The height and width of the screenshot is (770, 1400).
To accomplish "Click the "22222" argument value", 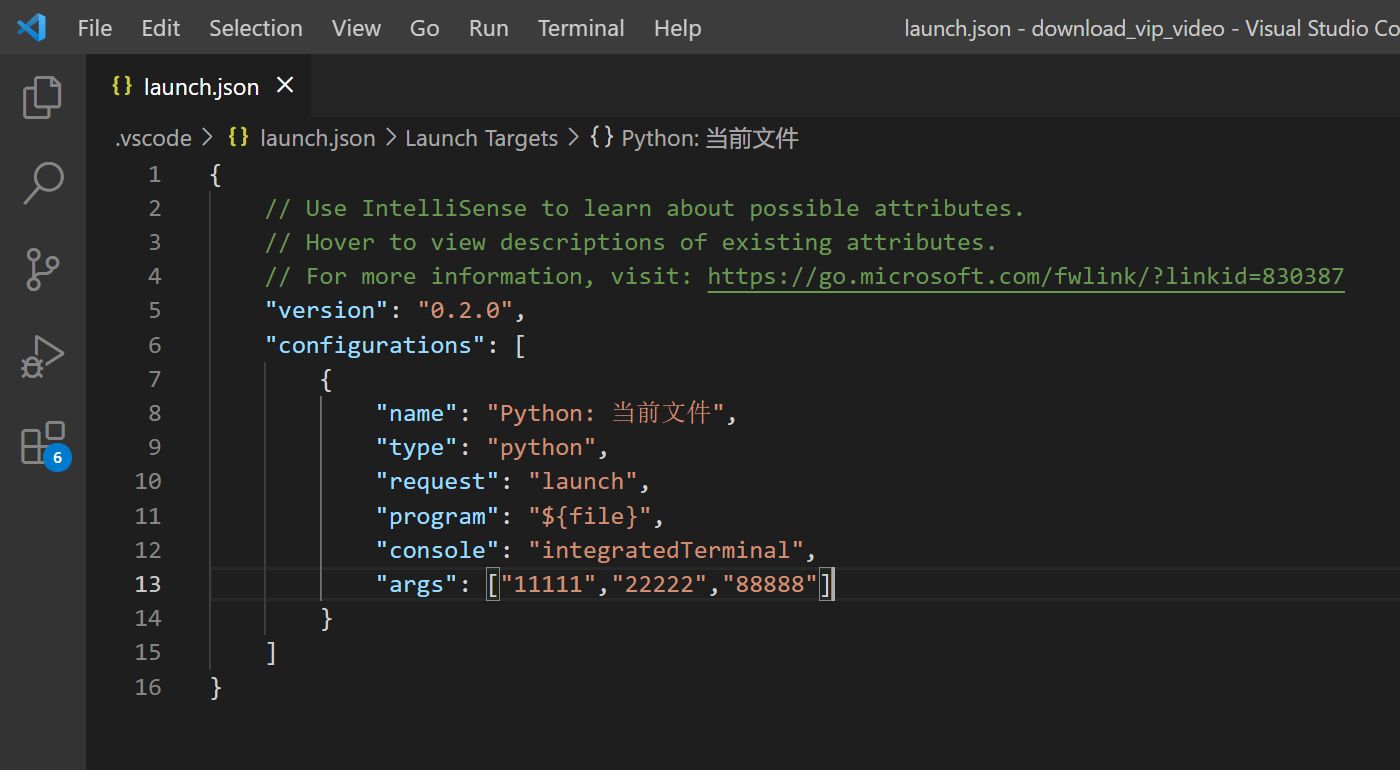I will (659, 584).
